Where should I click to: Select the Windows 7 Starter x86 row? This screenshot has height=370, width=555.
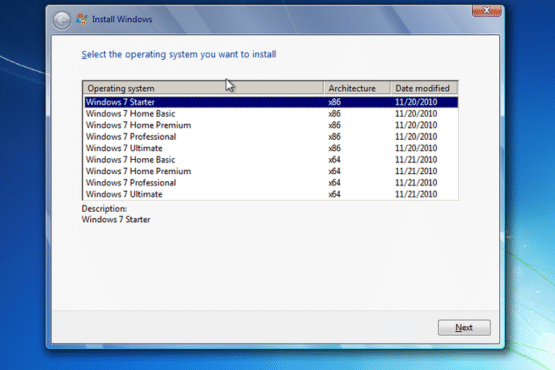271,102
